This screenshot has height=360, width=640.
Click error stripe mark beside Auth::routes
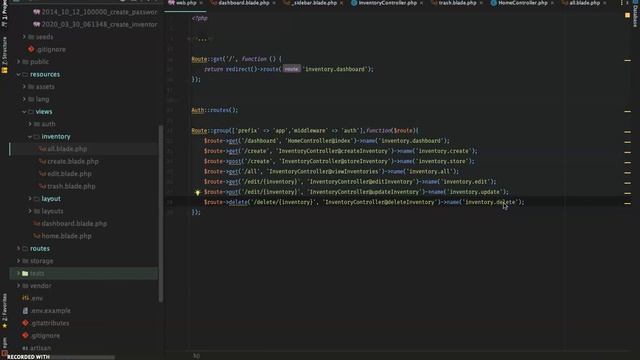pos(627,111)
